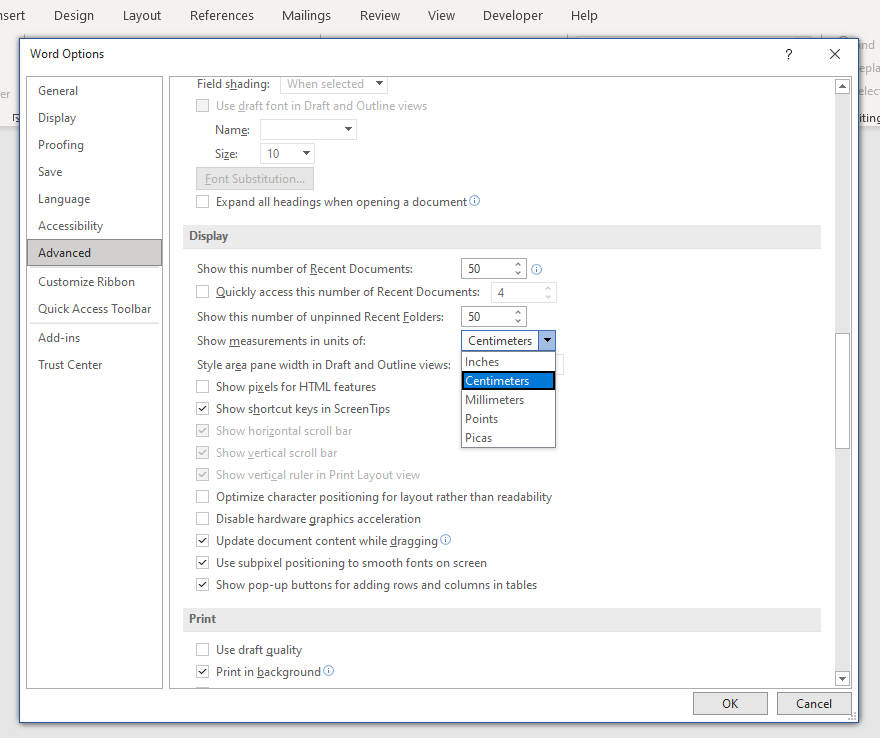
Task: Open Quick Access Toolbar options
Action: coord(94,309)
